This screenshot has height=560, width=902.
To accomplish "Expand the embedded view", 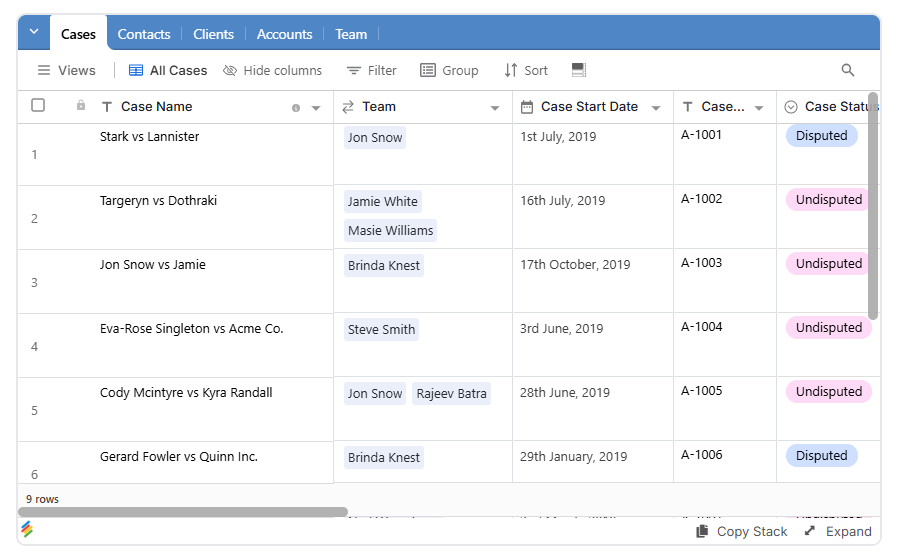I will 838,531.
